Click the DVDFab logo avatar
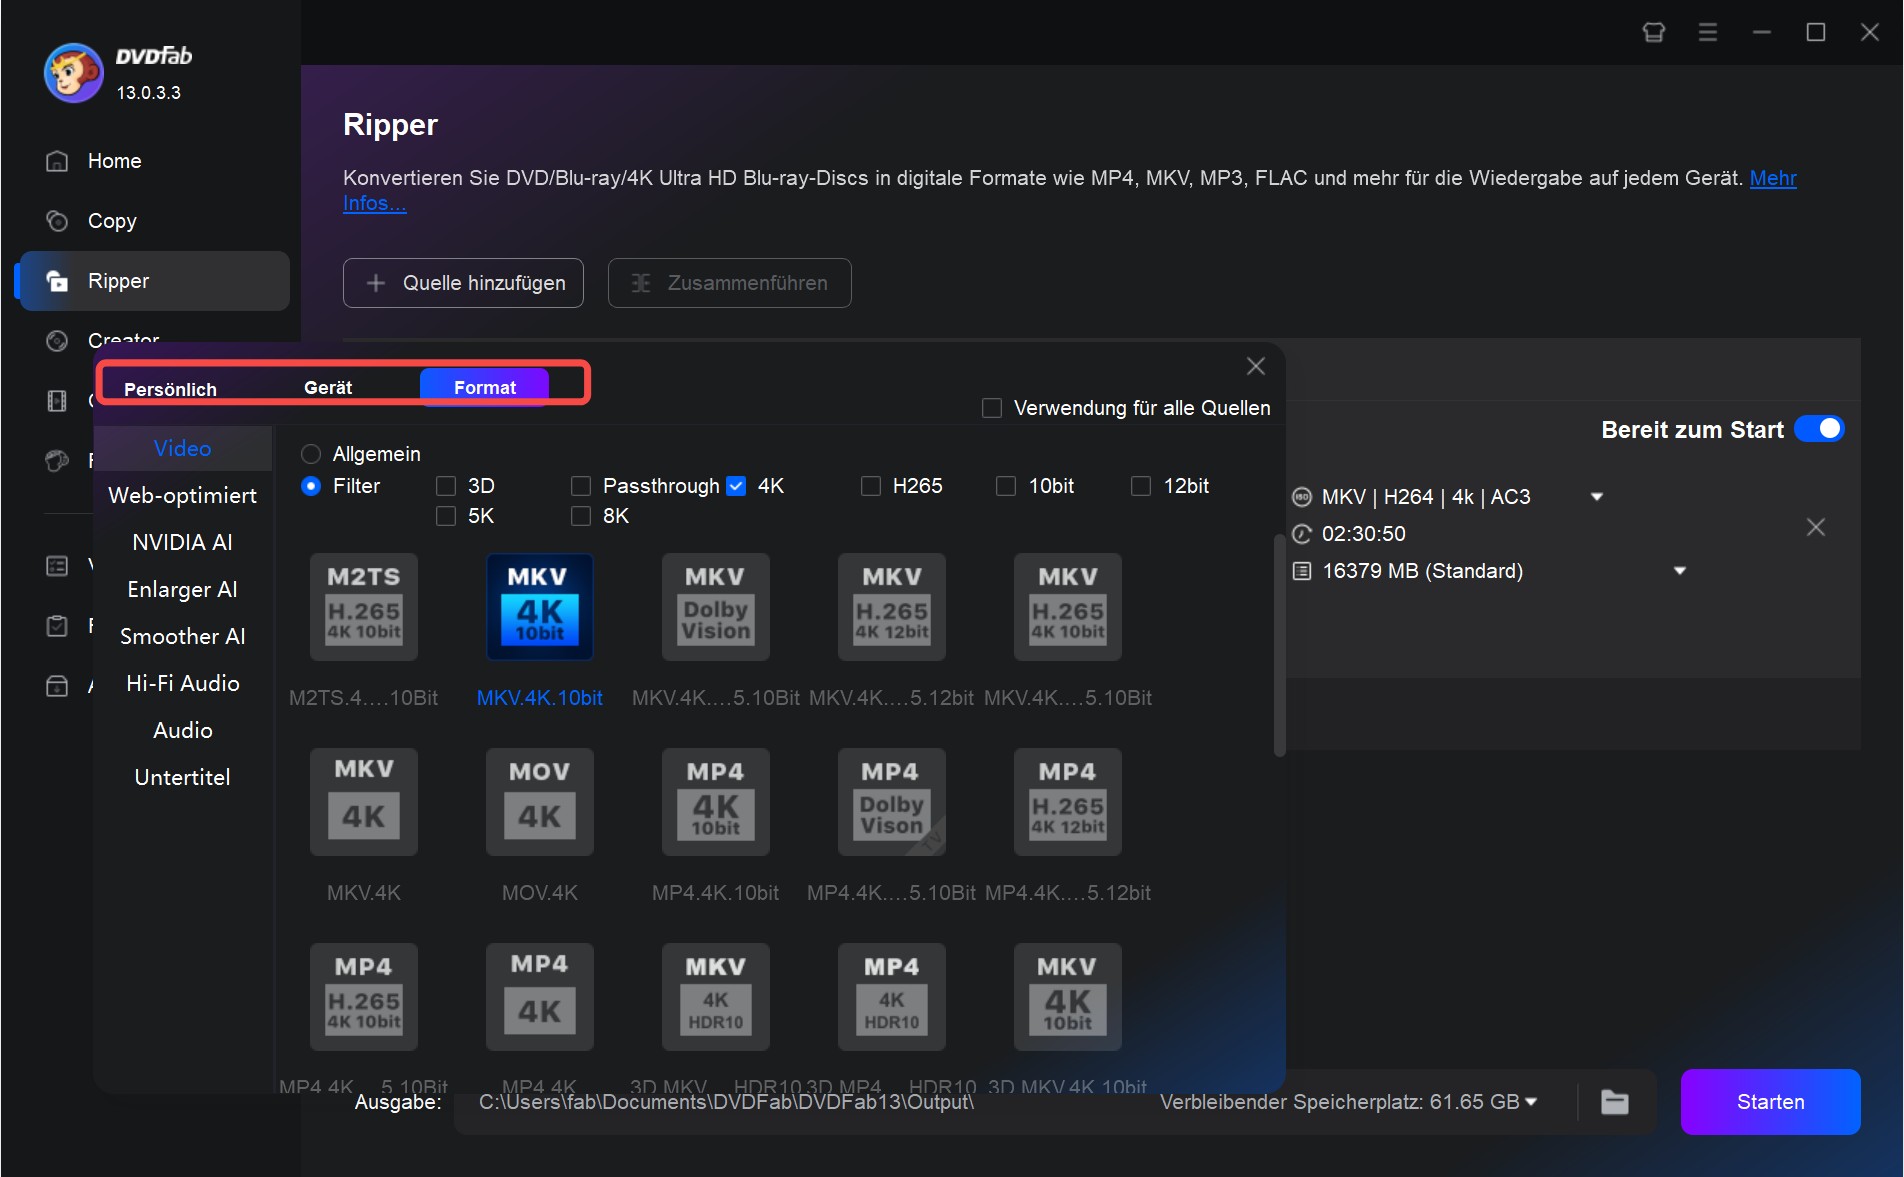The width and height of the screenshot is (1904, 1177). click(x=73, y=72)
